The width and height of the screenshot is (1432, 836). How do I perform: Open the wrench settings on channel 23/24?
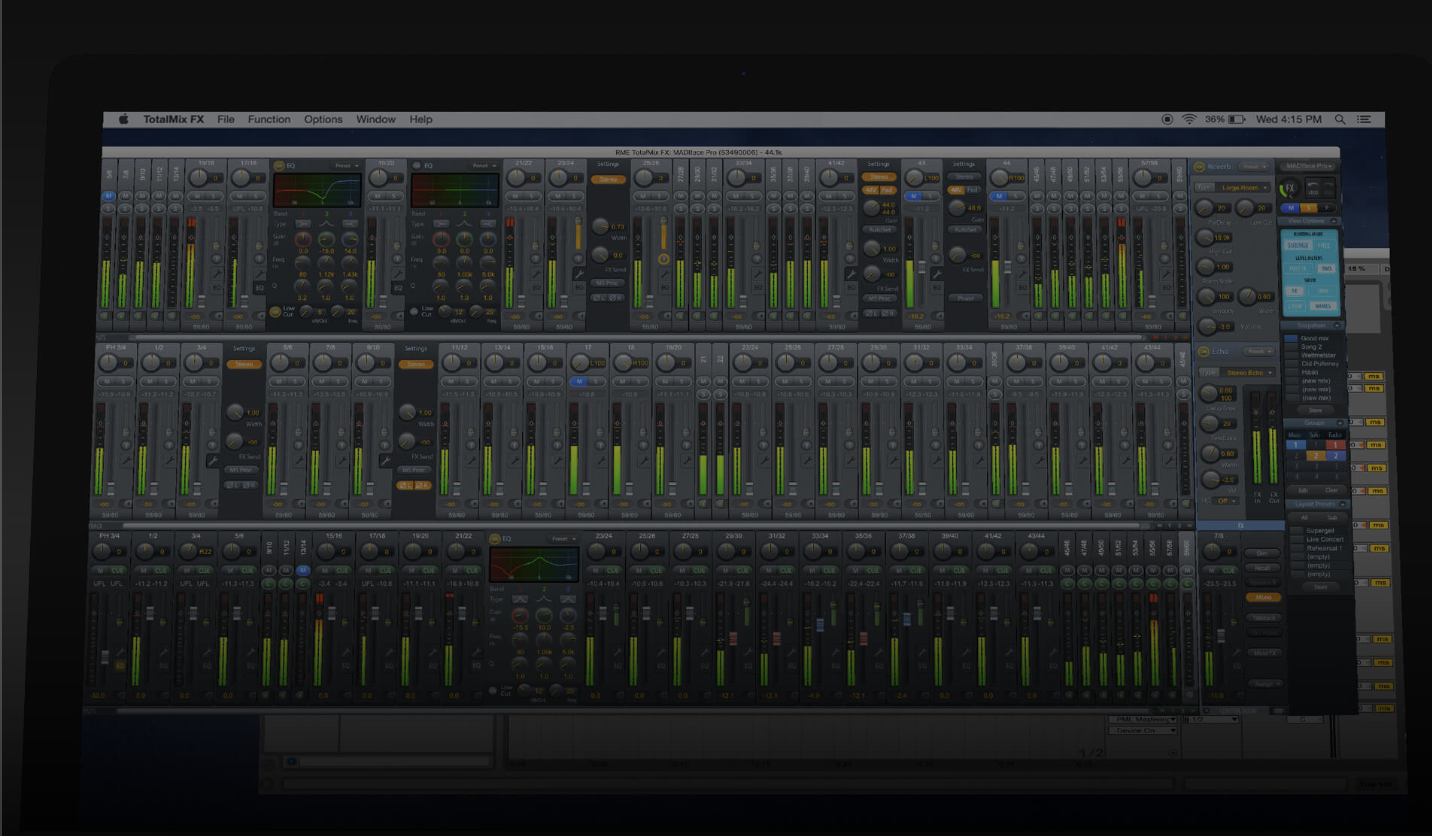point(578,273)
